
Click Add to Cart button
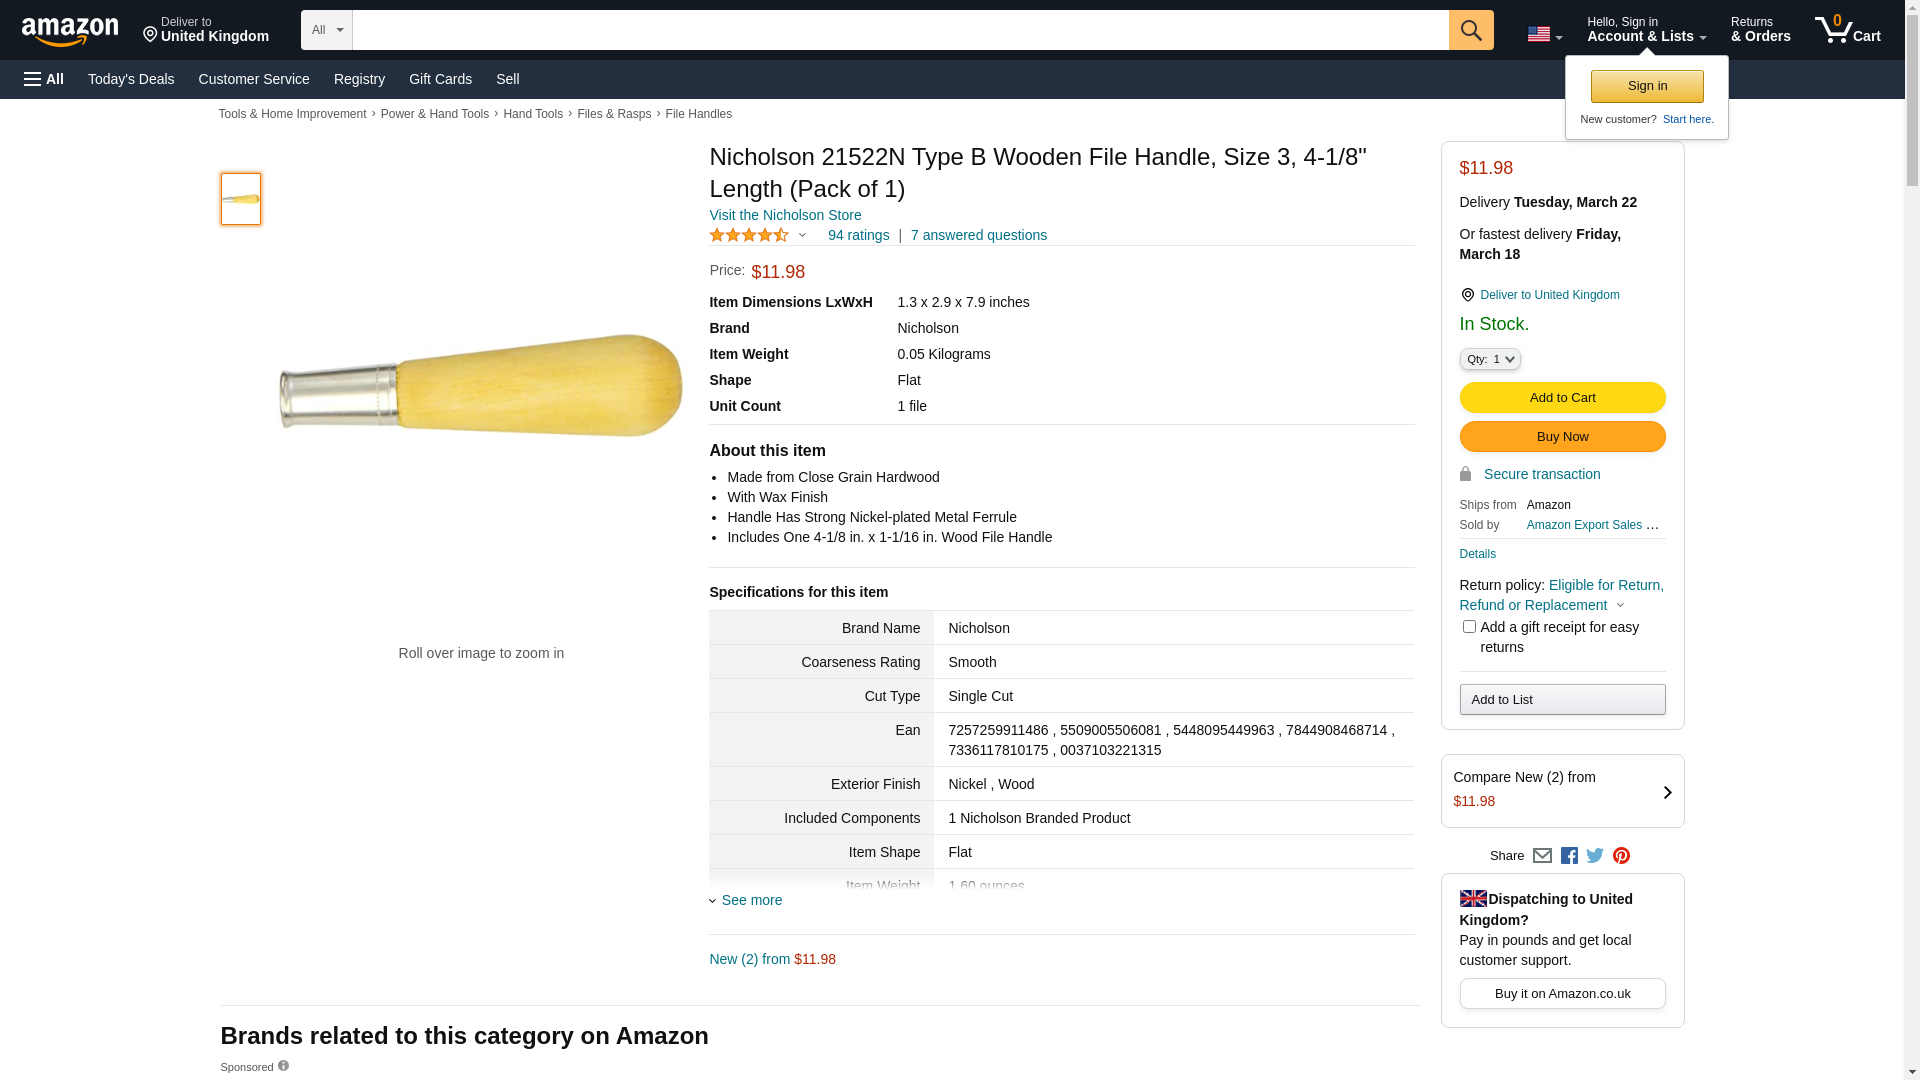[x=1562, y=398]
